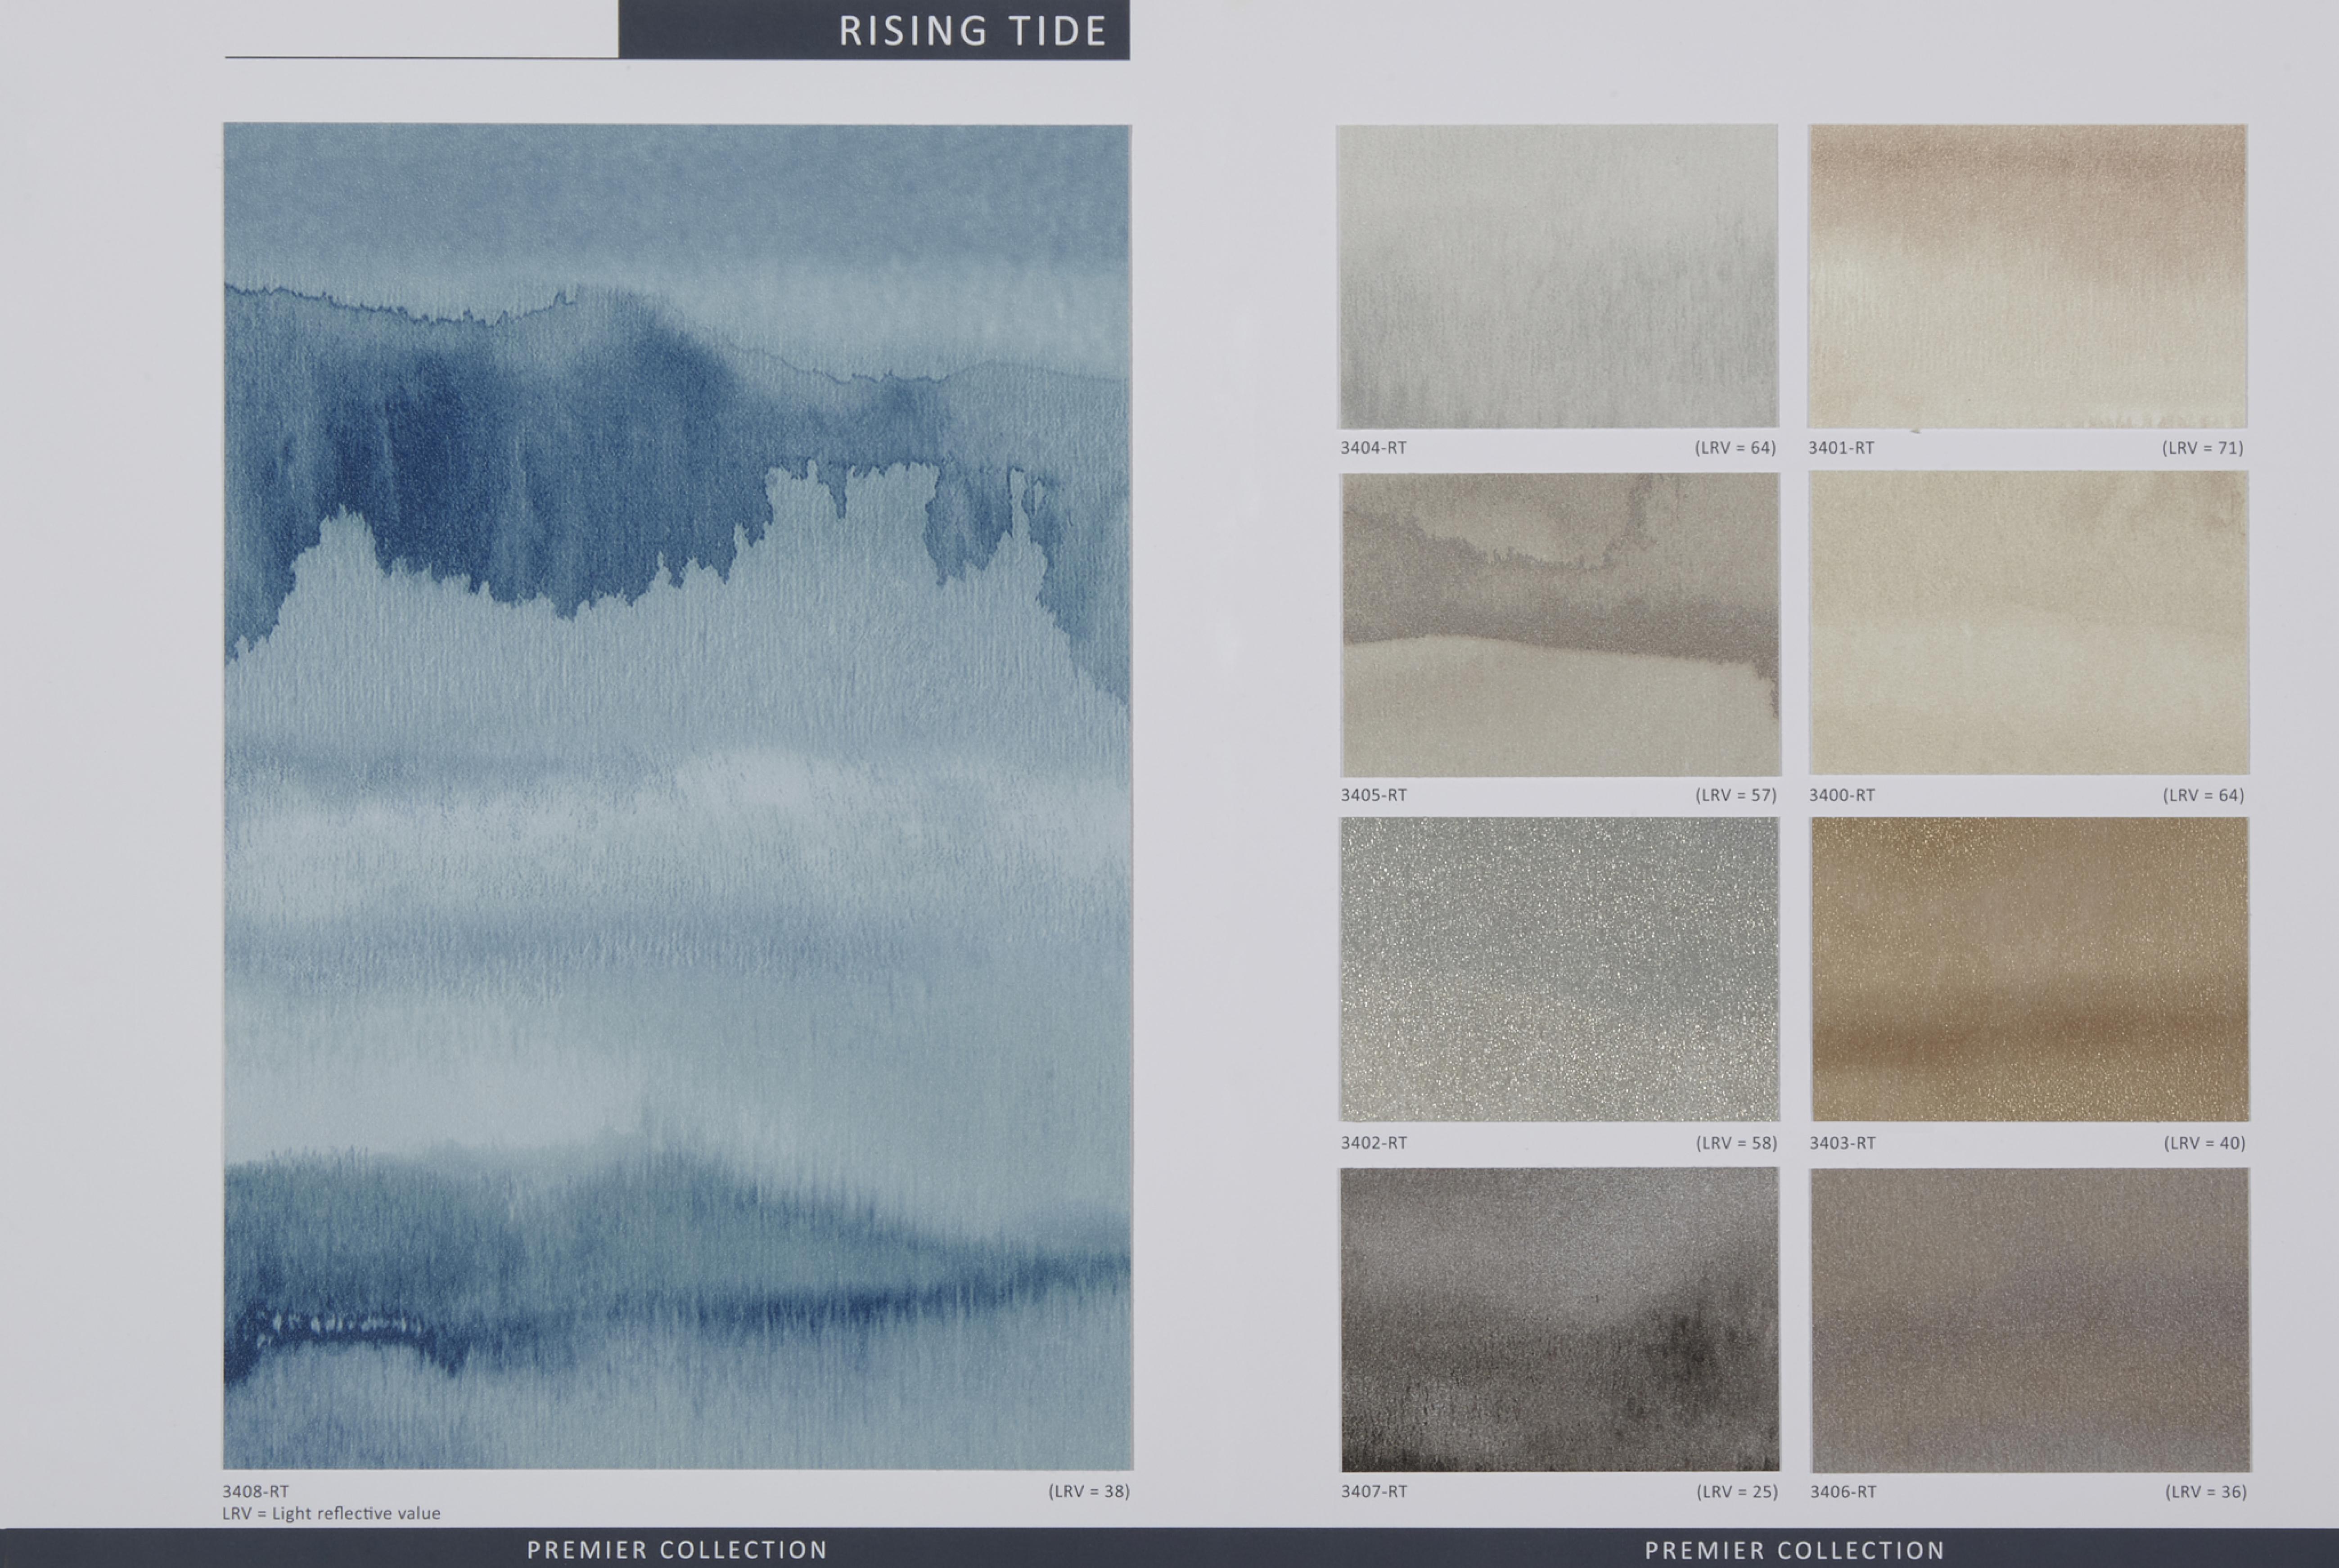Click the LRV = 38 label
Image resolution: width=2339 pixels, height=1568 pixels.
(x=1089, y=1491)
